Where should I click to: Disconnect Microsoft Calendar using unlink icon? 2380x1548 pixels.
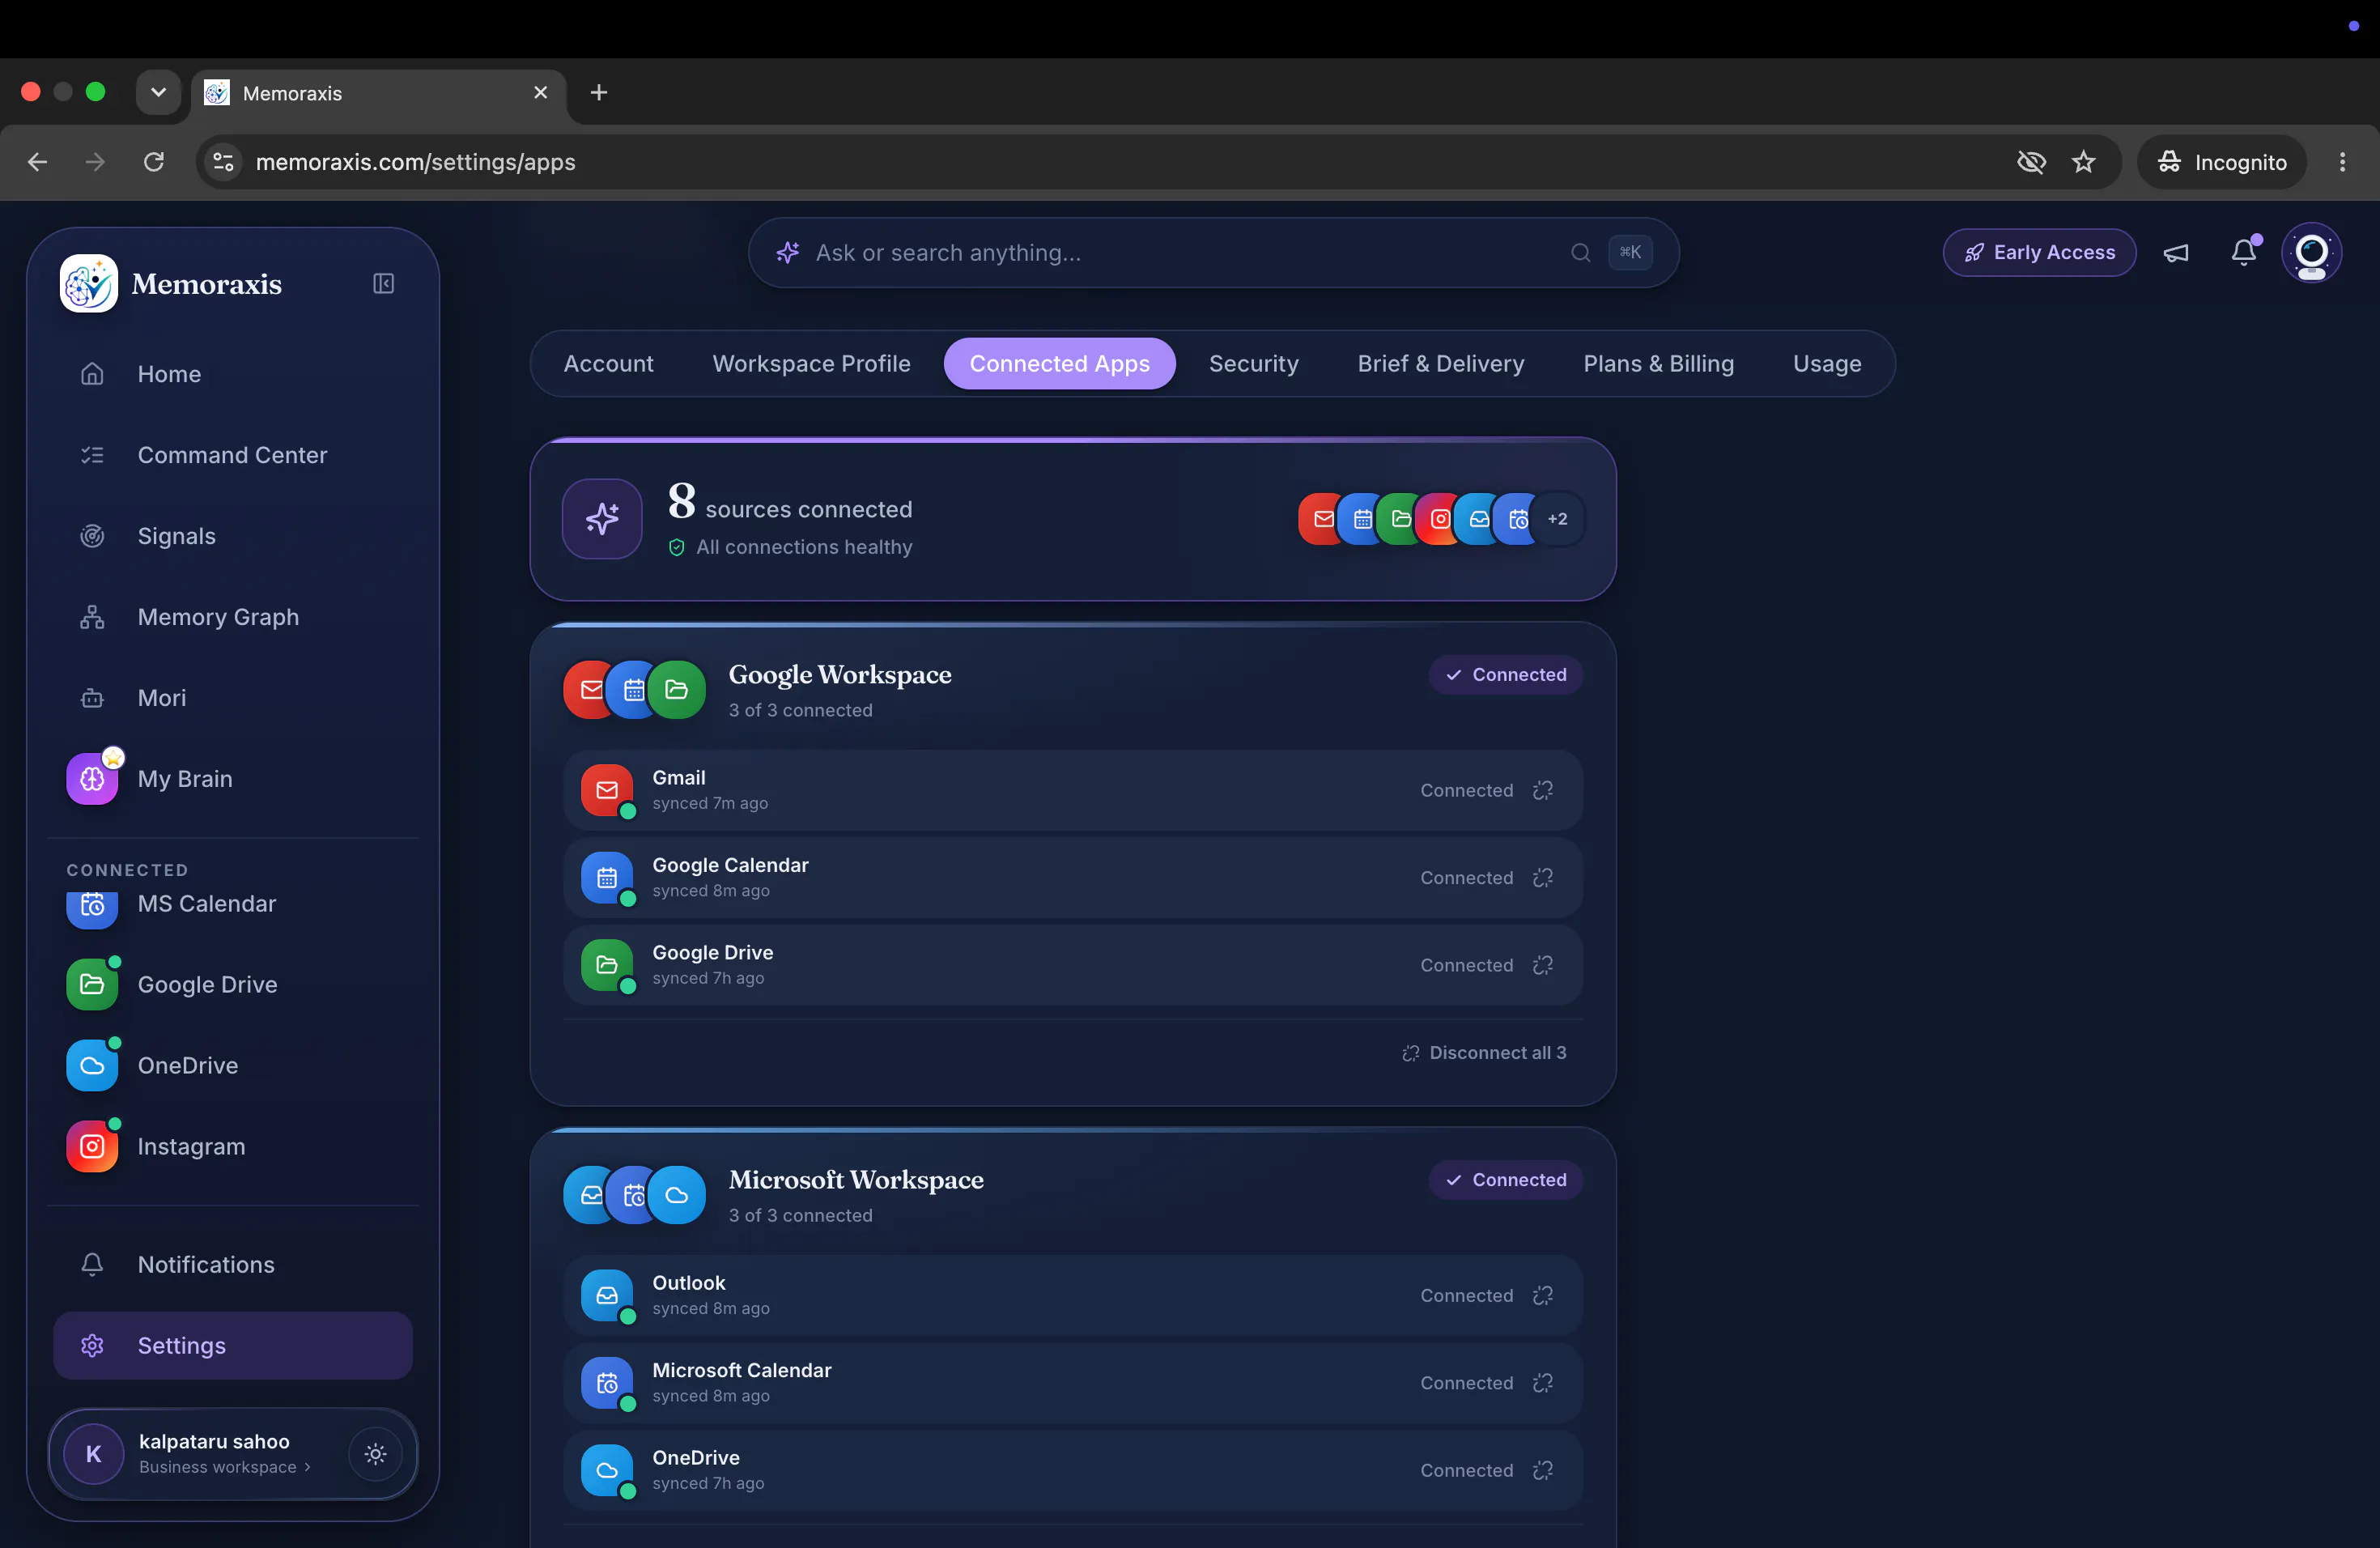(1543, 1383)
